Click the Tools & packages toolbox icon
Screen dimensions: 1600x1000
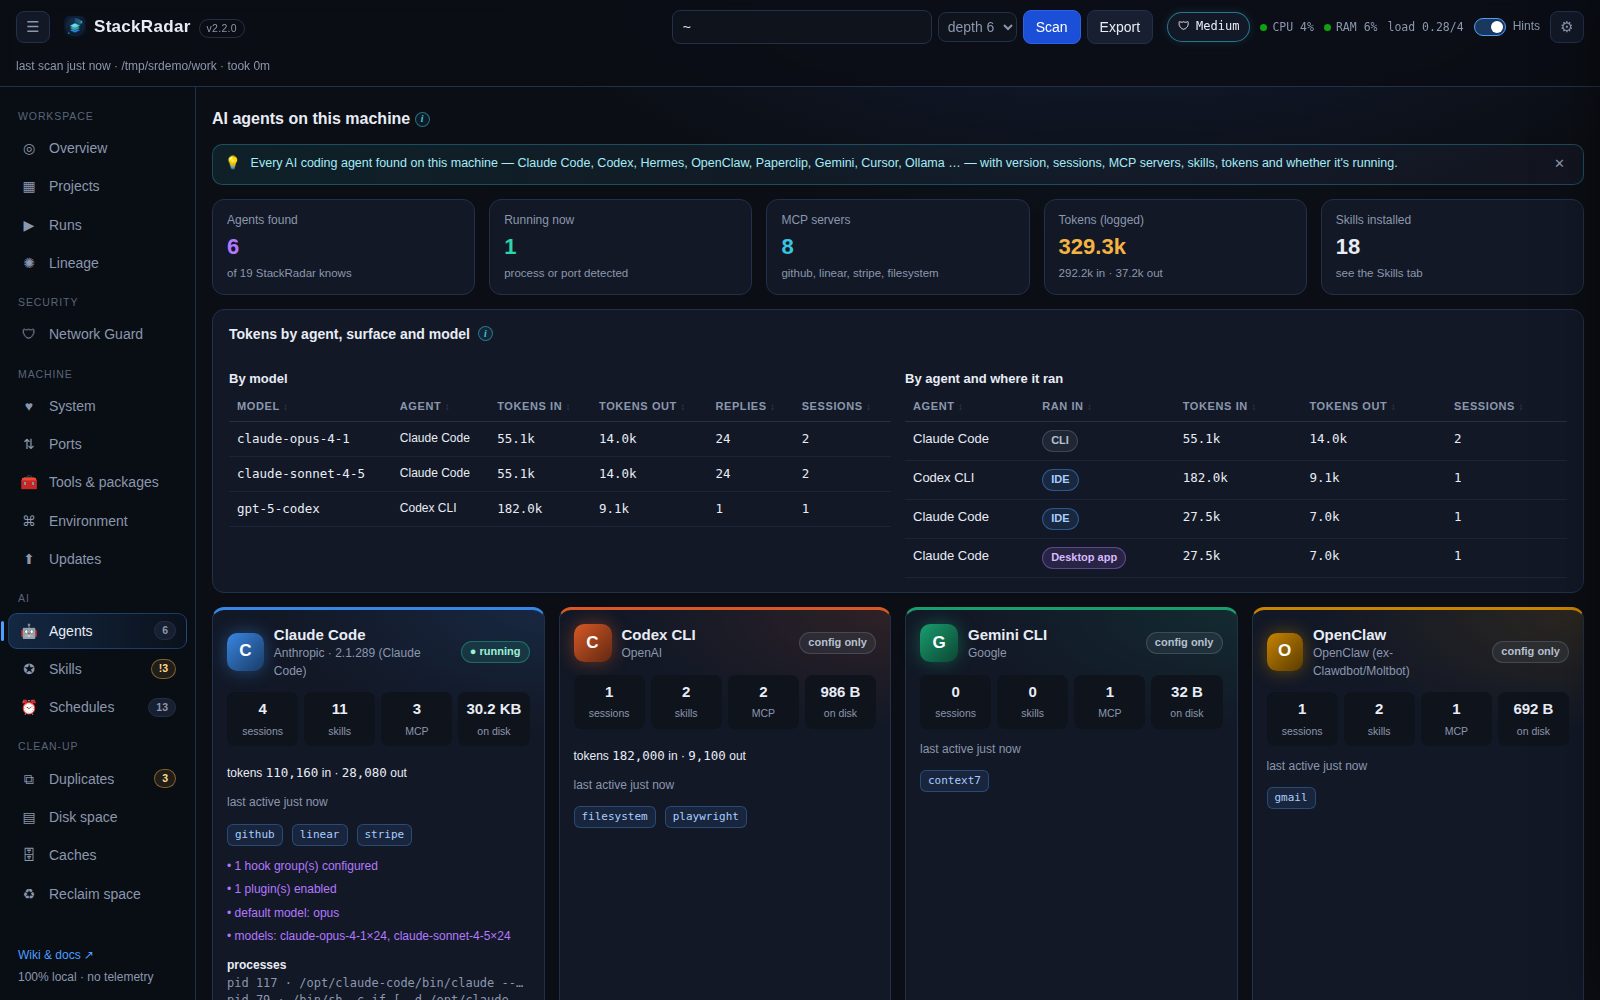(29, 482)
